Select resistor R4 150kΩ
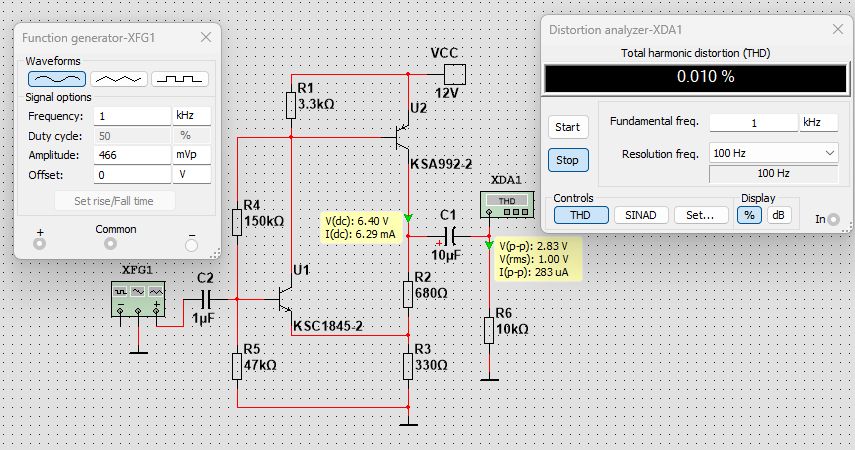The width and height of the screenshot is (855, 450). (237, 223)
